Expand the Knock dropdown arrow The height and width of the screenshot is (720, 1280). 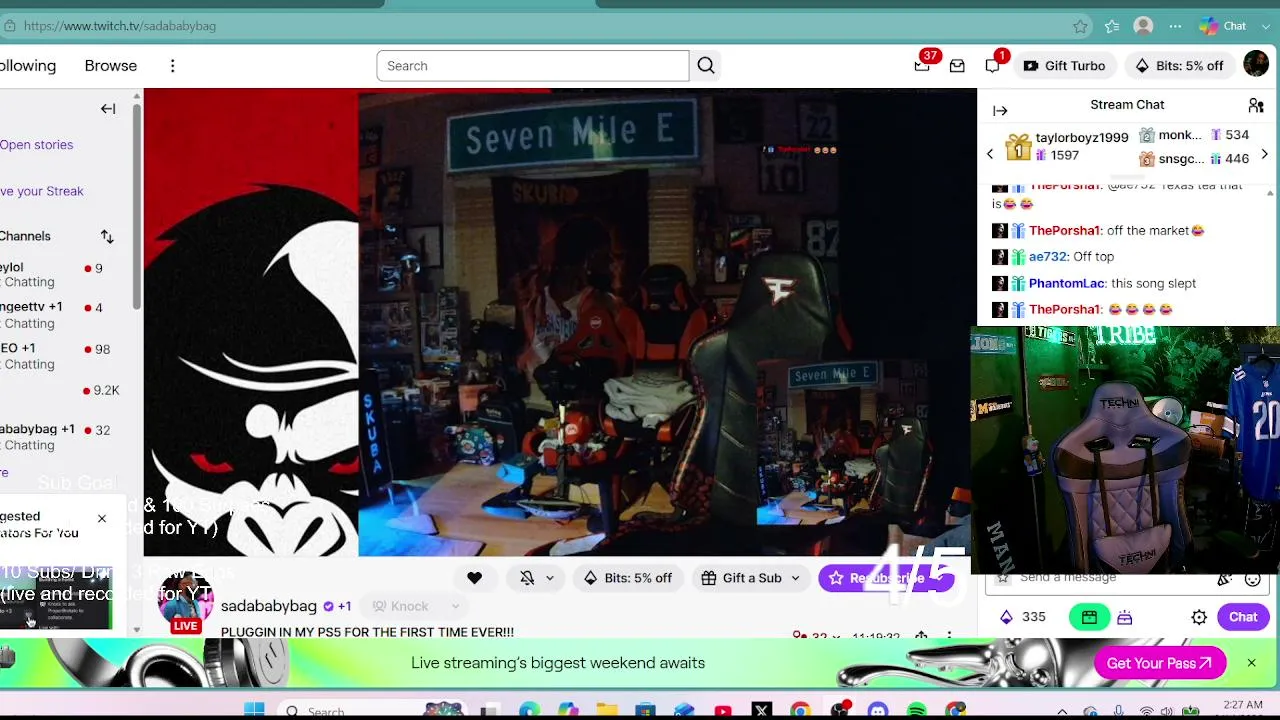click(455, 606)
